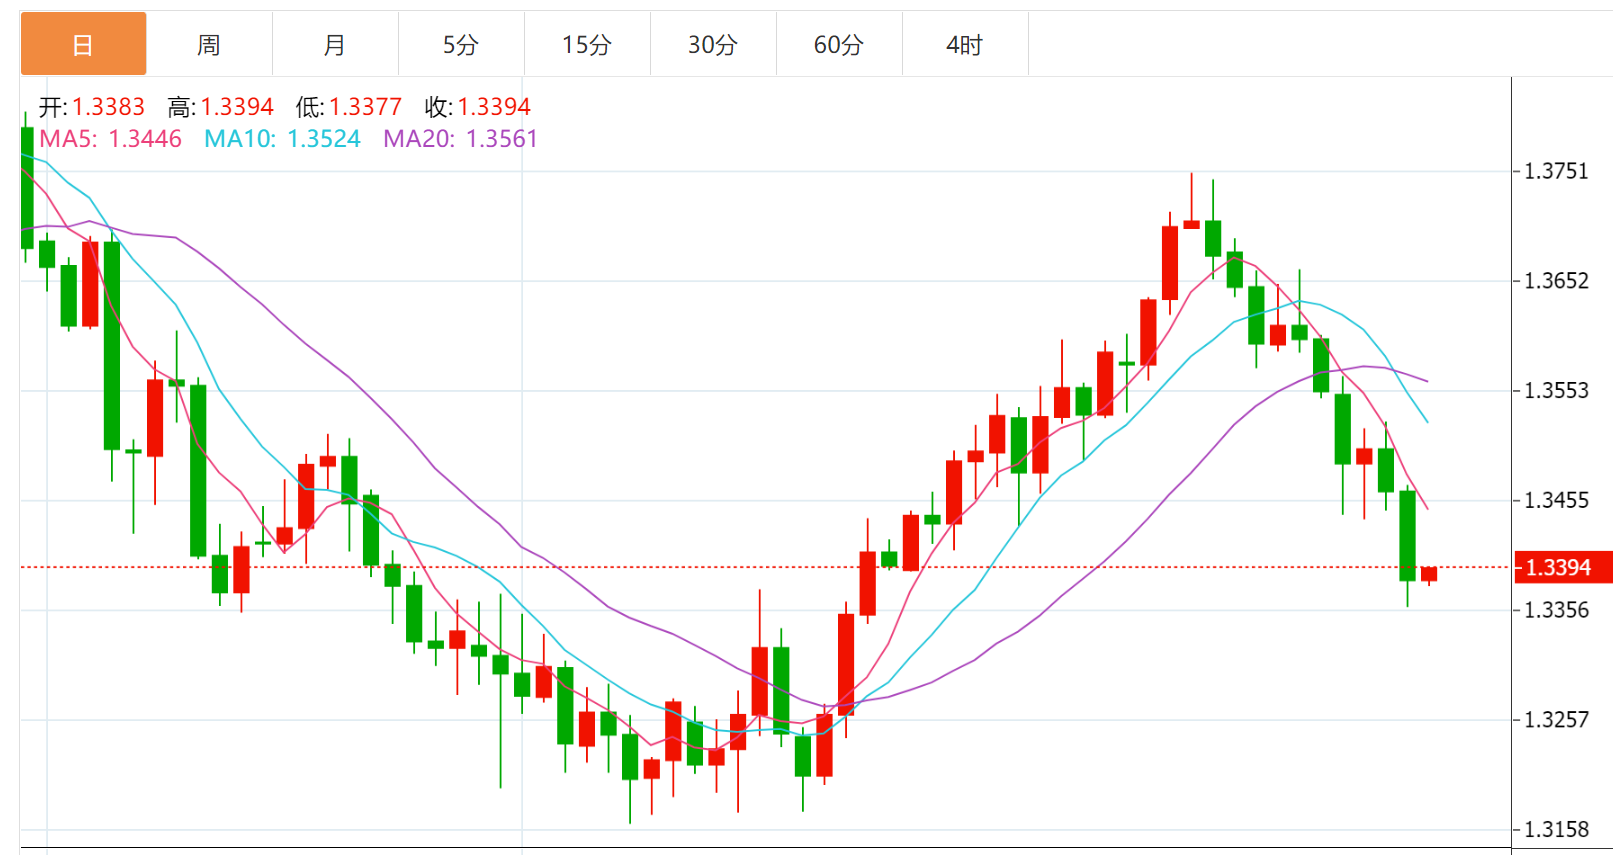
Task: Open the 5分 timeframe tab
Action: [461, 44]
